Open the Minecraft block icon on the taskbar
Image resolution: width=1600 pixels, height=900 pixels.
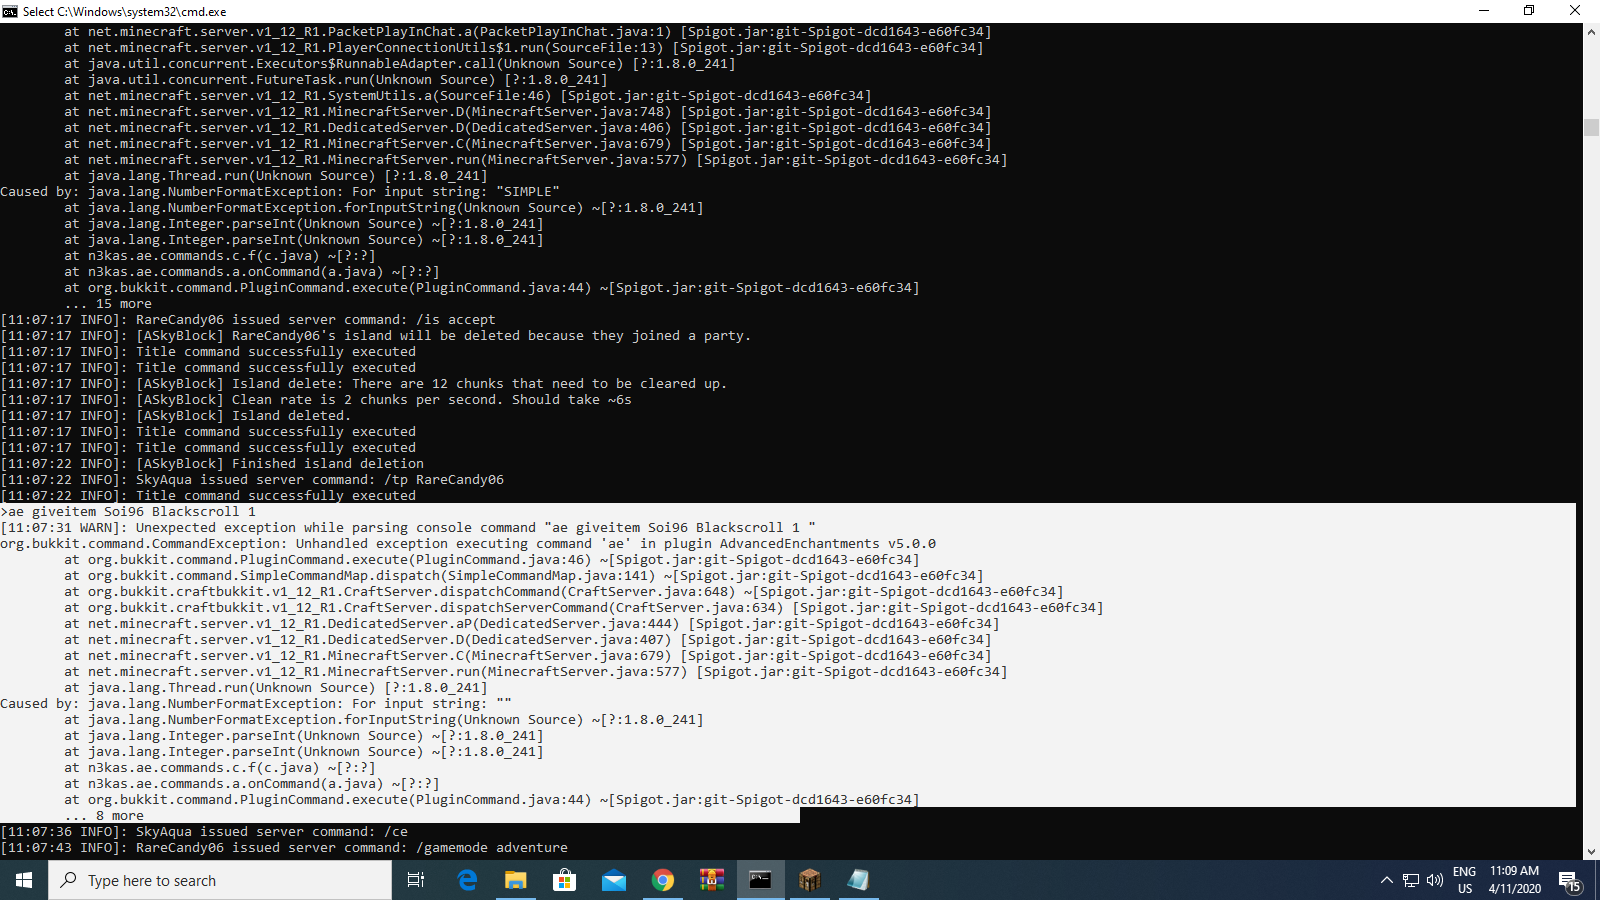click(x=809, y=880)
